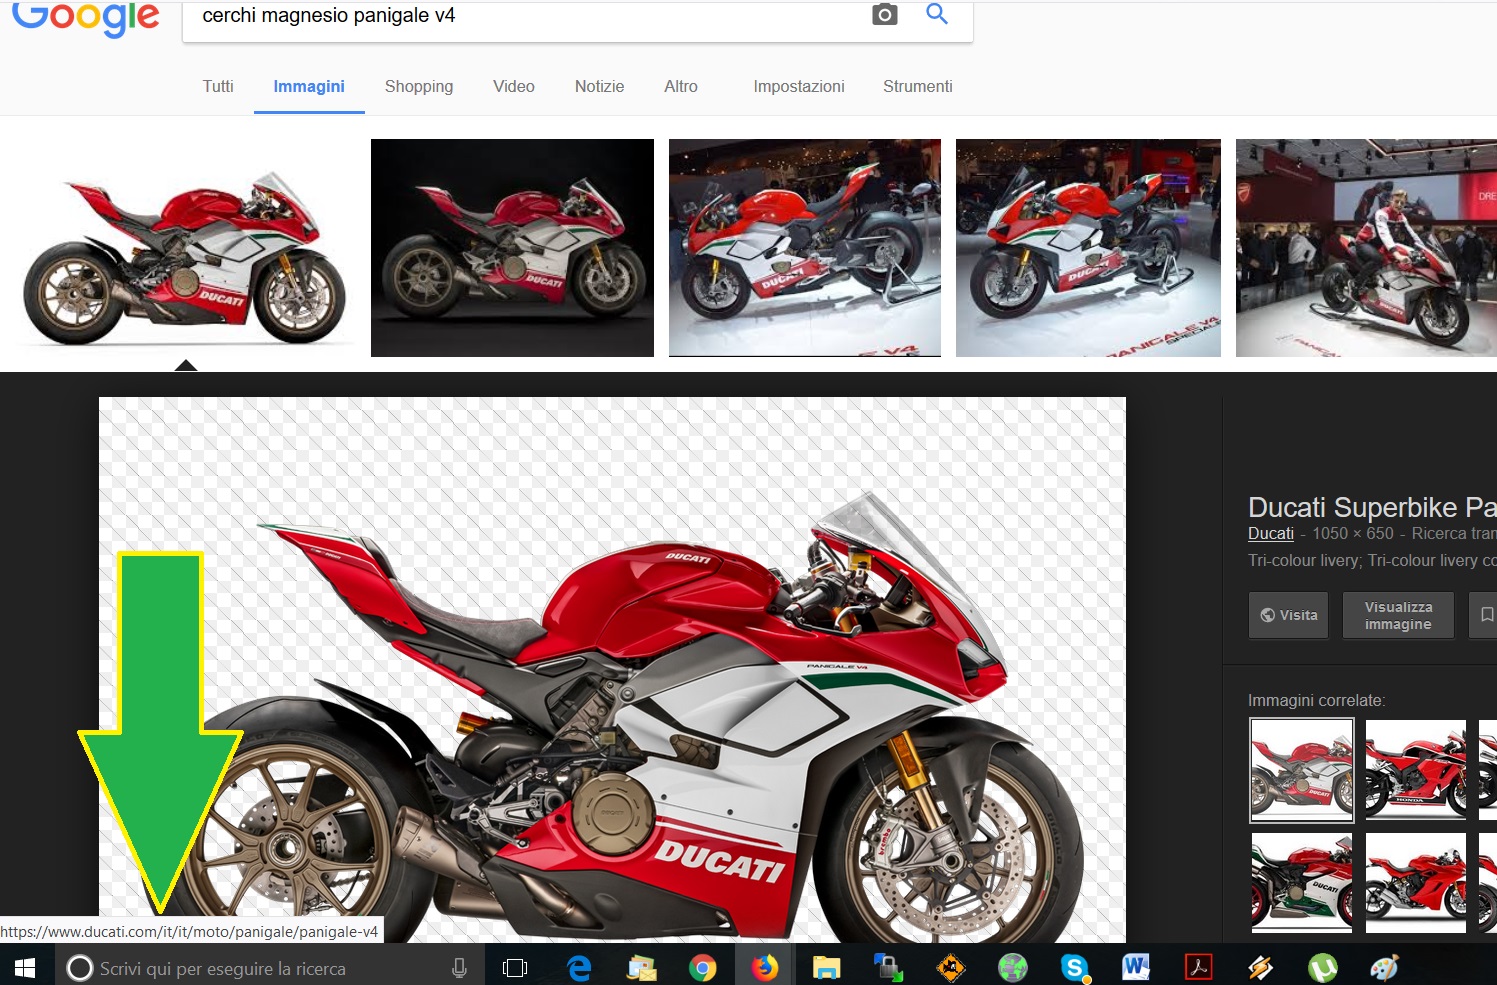Image resolution: width=1497 pixels, height=985 pixels.
Task: Select the Immagini tab
Action: pos(309,87)
